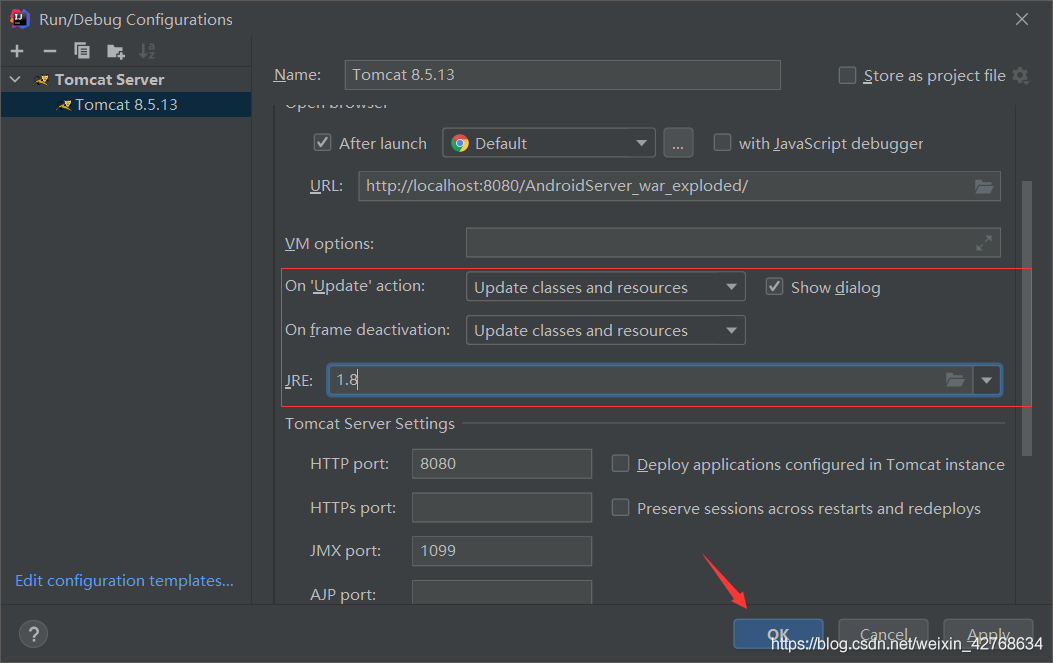This screenshot has height=663, width=1053.
Task: Open the On 'Update' action dropdown
Action: (x=605, y=287)
